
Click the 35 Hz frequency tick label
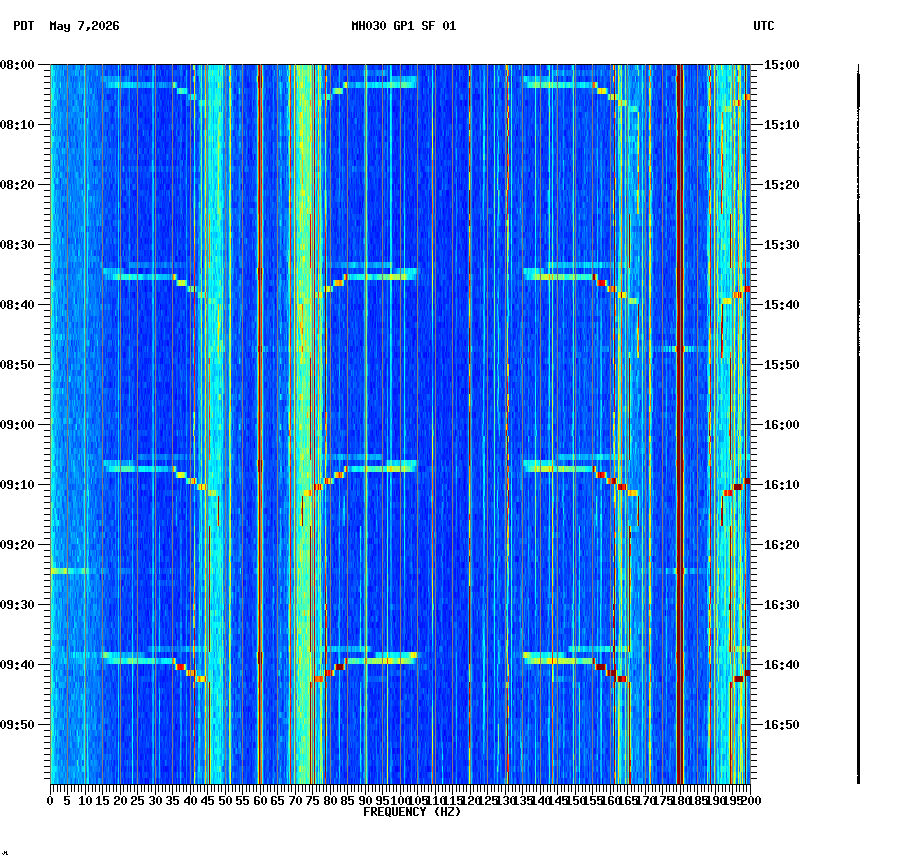pos(173,801)
